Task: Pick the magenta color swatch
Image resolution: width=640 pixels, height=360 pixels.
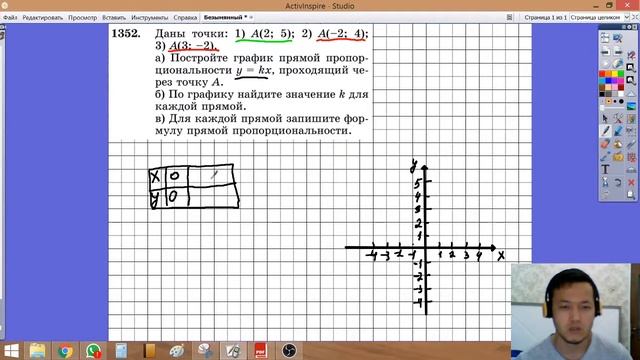Action: 621,80
